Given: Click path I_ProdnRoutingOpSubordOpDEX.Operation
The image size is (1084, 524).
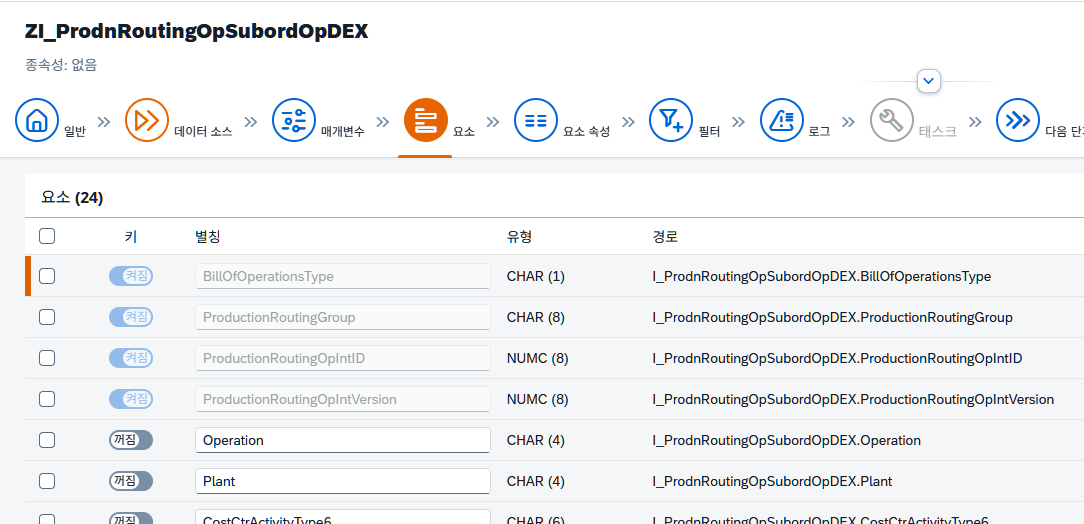Looking at the screenshot, I should pos(787,440).
